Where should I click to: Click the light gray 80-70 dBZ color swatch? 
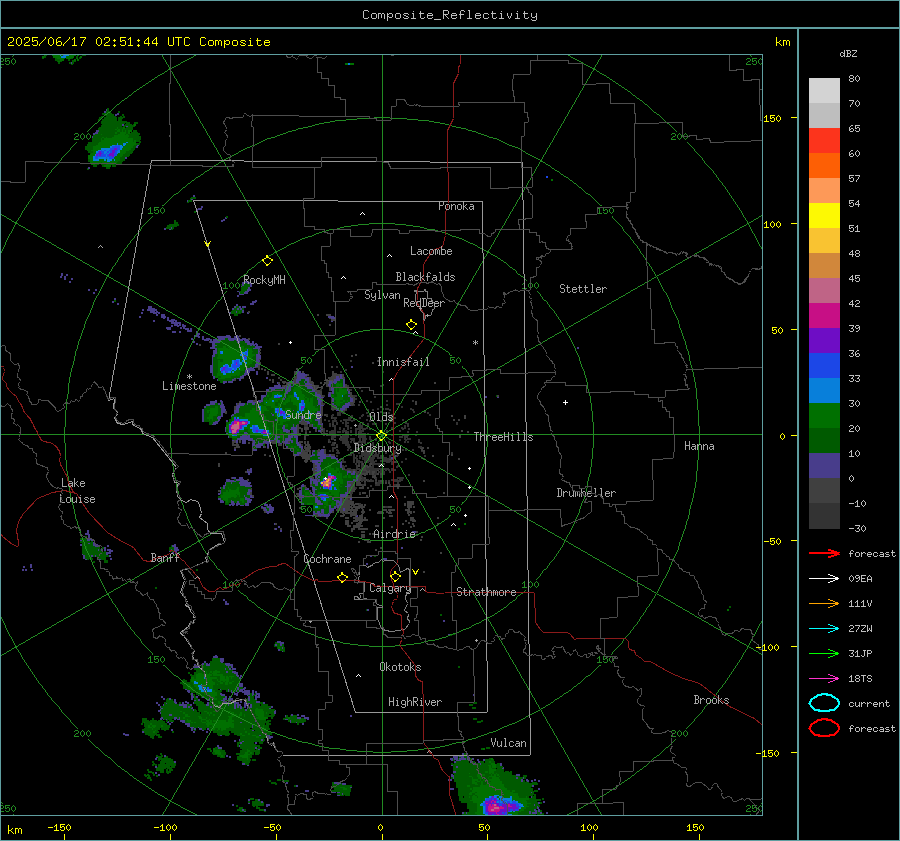pos(824,91)
